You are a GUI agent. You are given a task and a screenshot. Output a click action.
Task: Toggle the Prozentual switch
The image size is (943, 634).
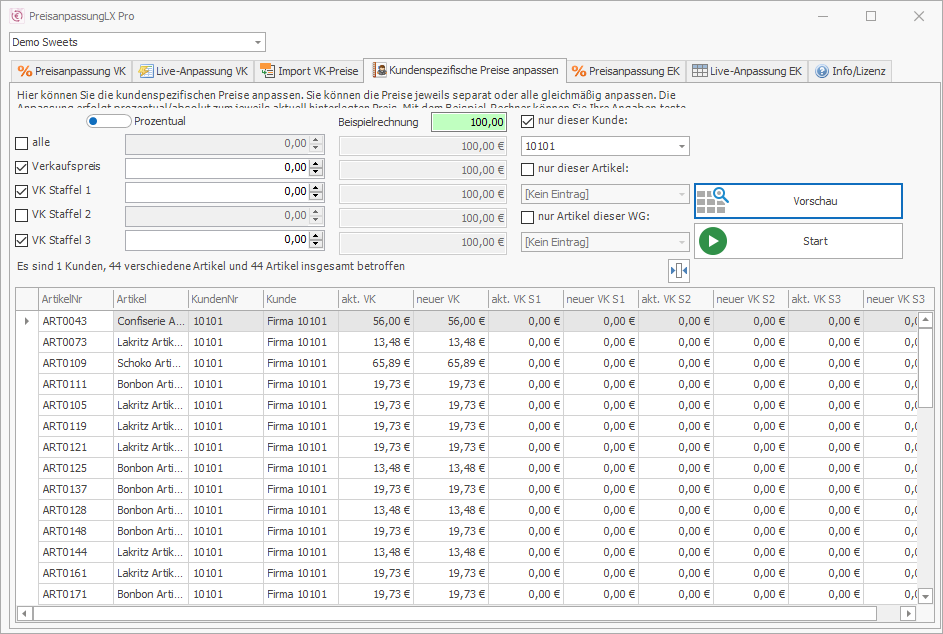[108, 121]
